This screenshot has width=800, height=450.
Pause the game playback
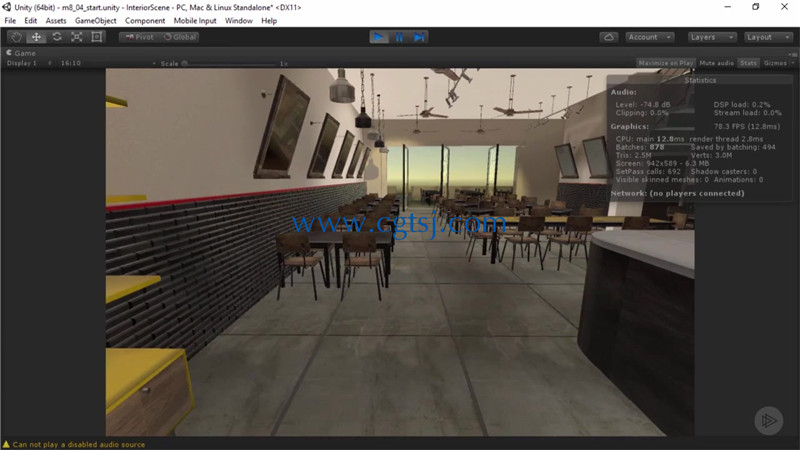[399, 37]
